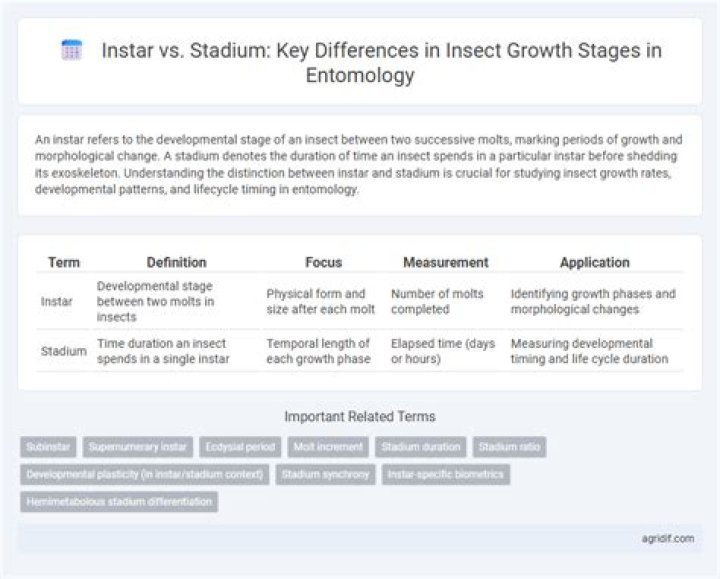Screen dimensions: 720x579
Task: Click the Instar row label
Action: [56, 302]
